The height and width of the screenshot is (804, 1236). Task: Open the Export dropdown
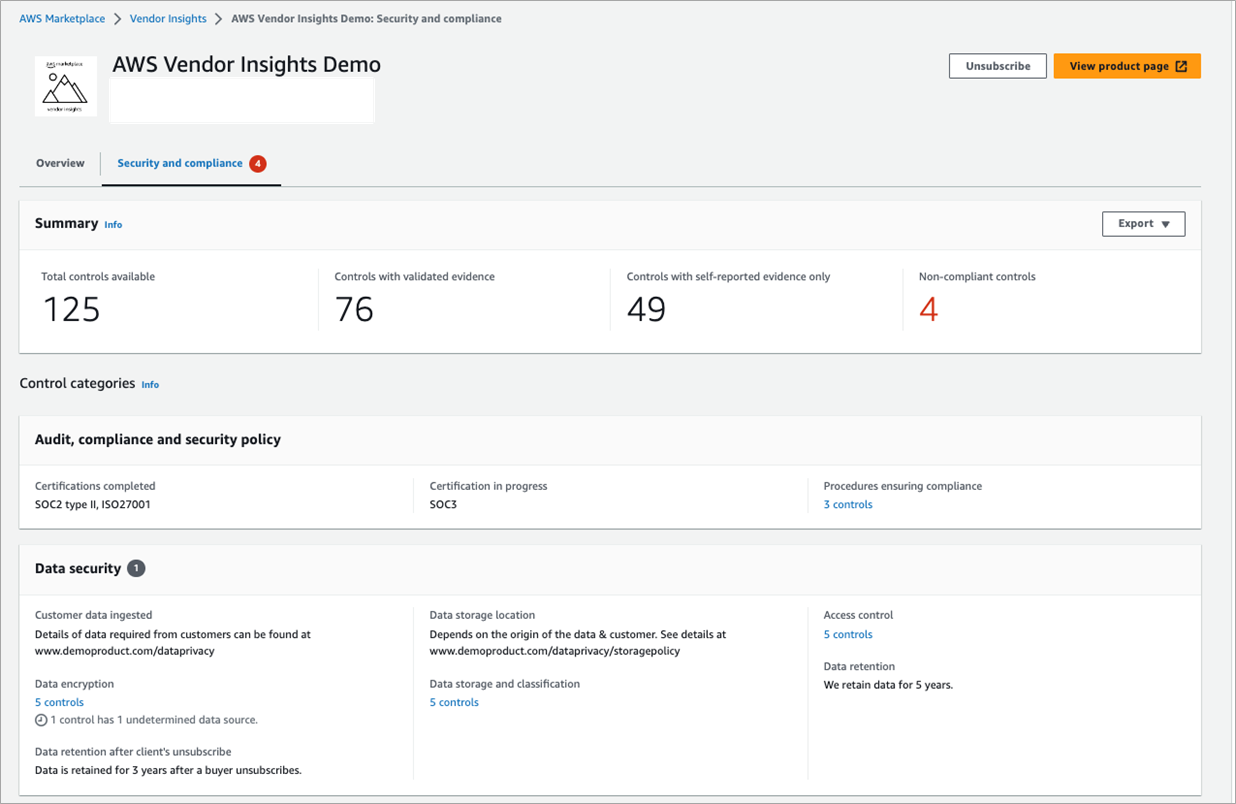(1143, 224)
